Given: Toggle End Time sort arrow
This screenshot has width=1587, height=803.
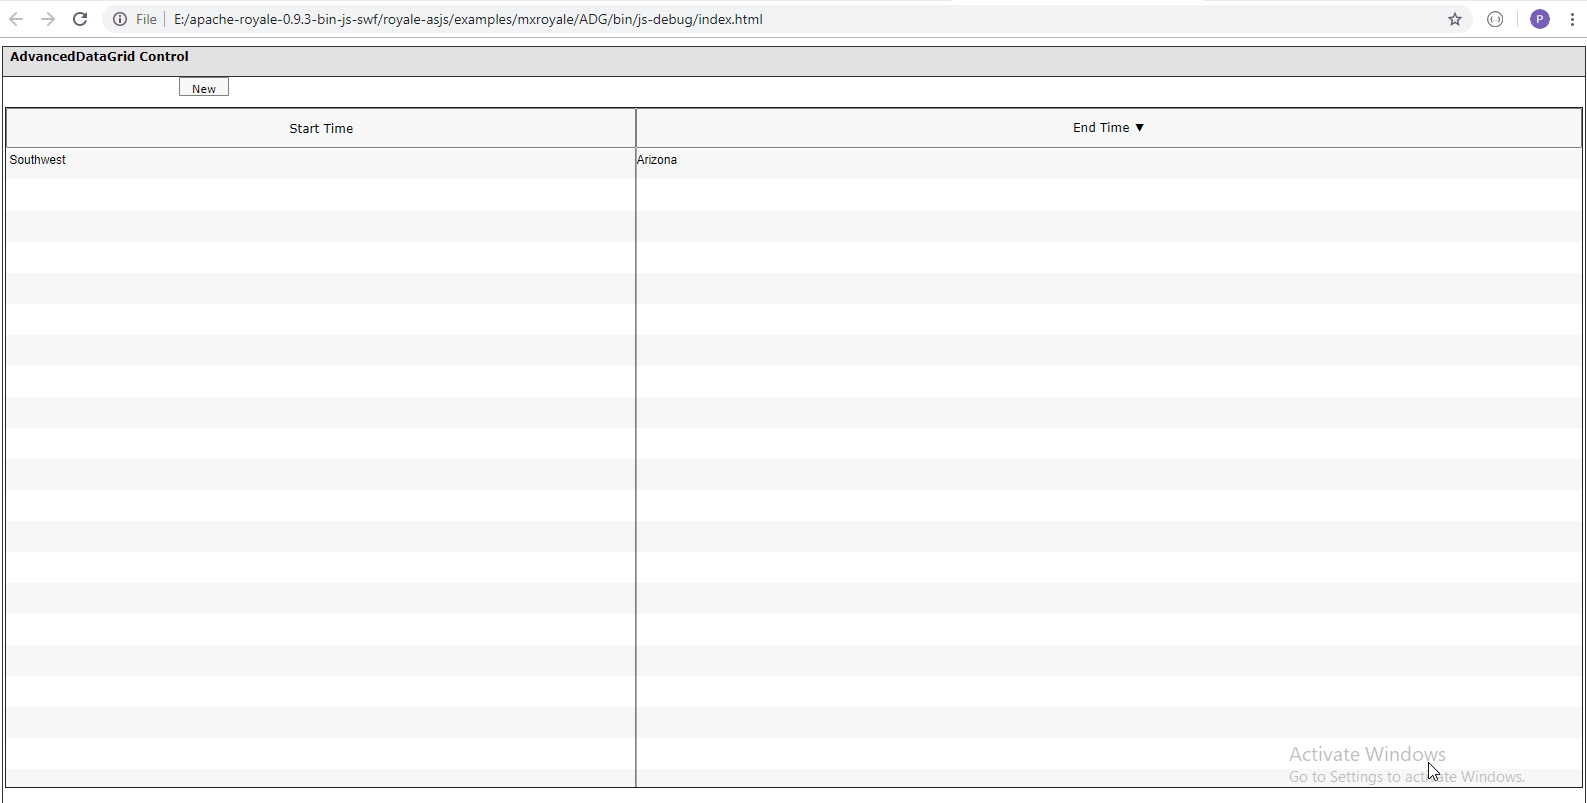Looking at the screenshot, I should point(1139,128).
